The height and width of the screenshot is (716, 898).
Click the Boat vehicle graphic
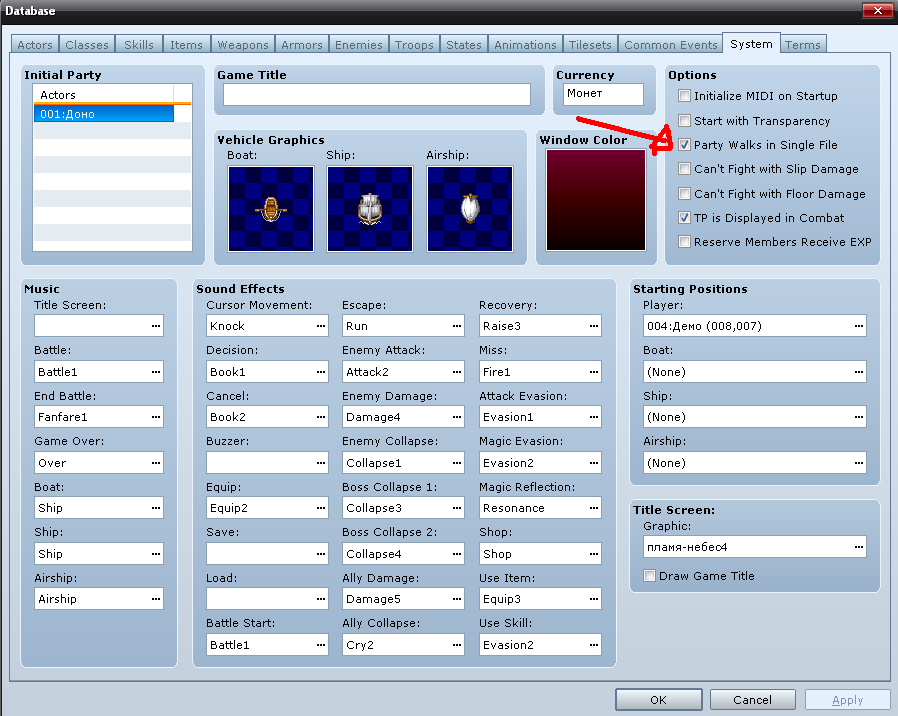coord(270,208)
